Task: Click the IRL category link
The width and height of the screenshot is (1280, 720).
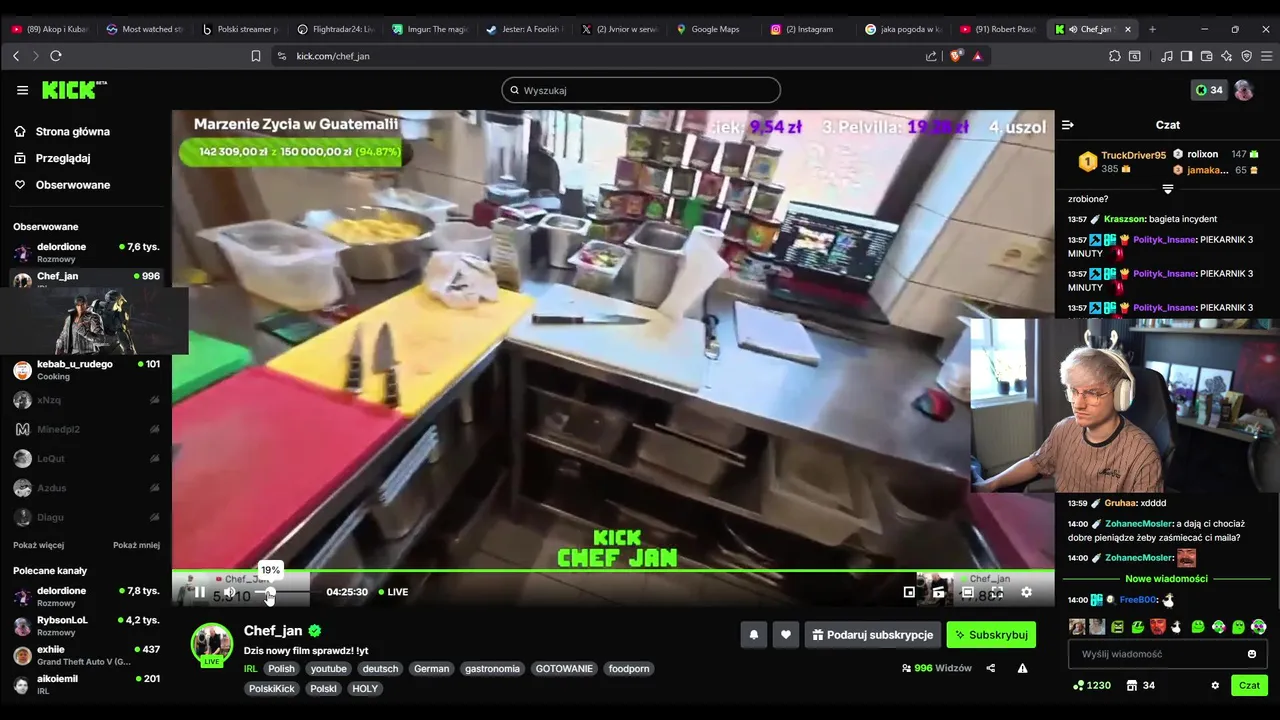Action: (x=251, y=668)
